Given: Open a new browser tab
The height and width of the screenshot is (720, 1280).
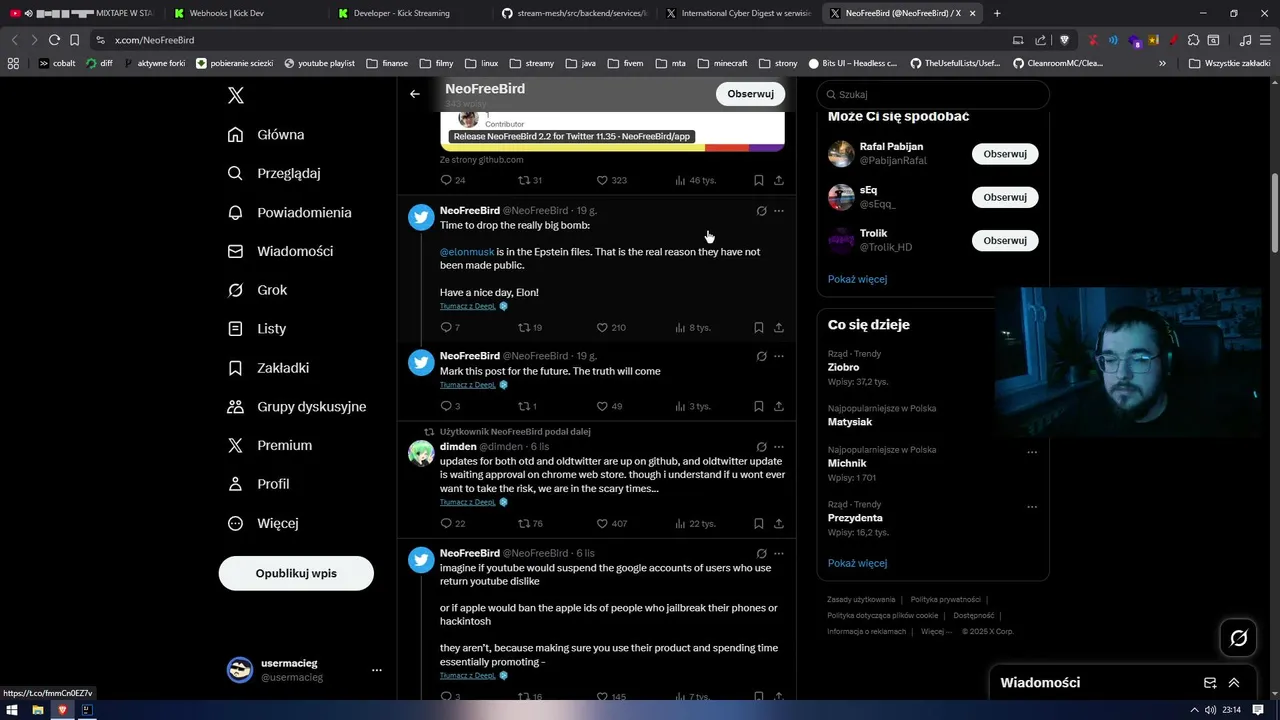Looking at the screenshot, I should [997, 13].
